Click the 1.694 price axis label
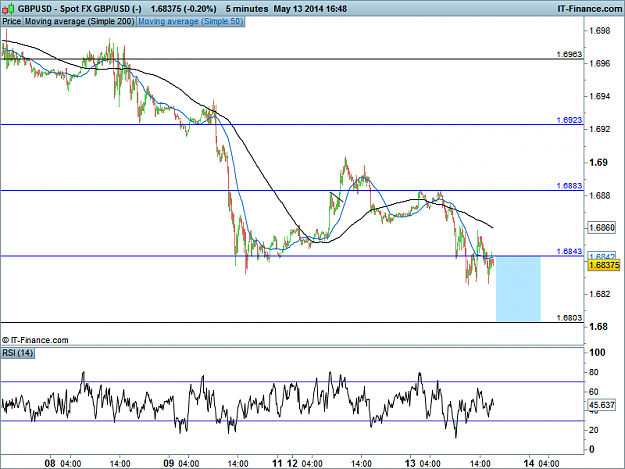This screenshot has height=469, width=625. pyautogui.click(x=599, y=96)
